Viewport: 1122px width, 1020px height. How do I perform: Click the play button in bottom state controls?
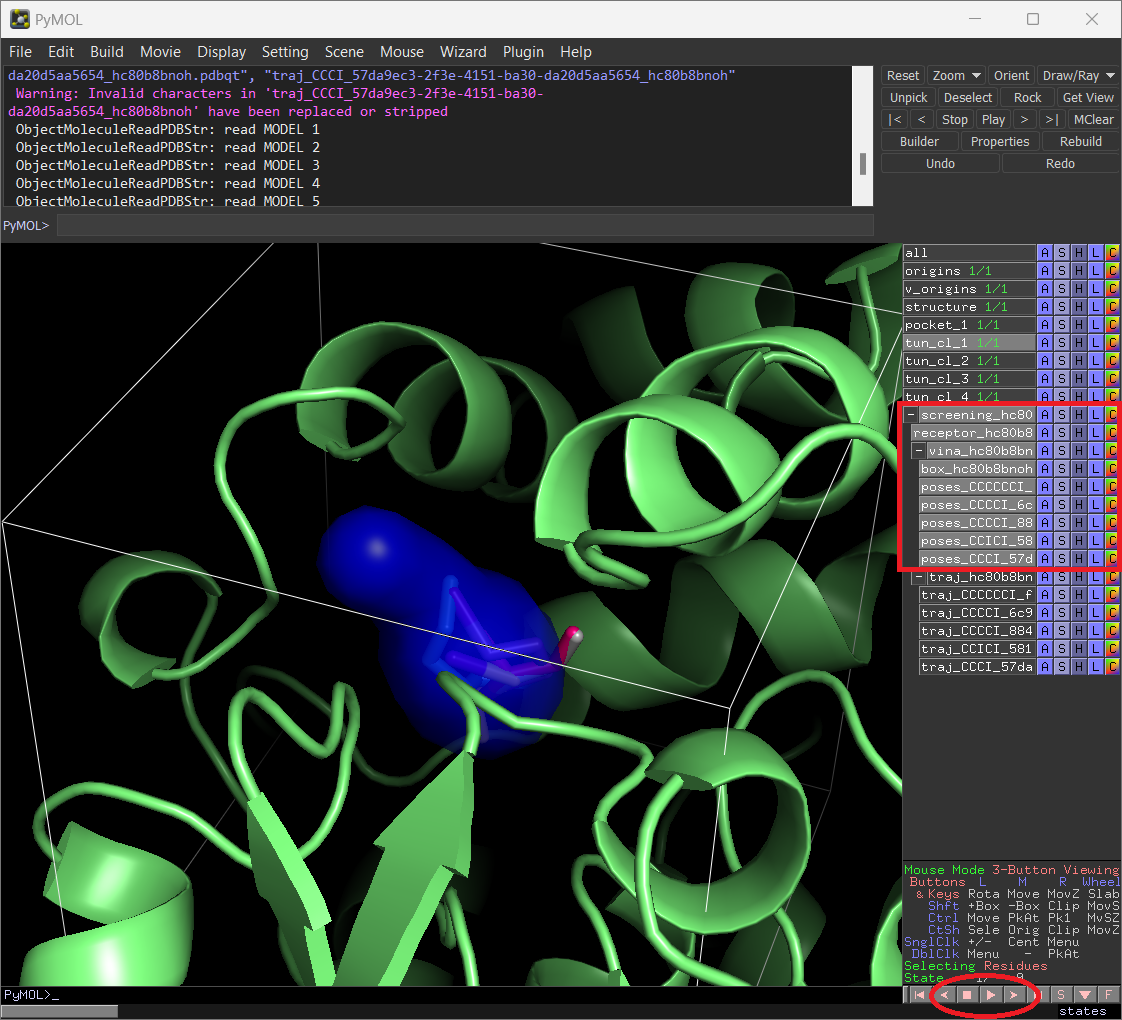click(990, 995)
